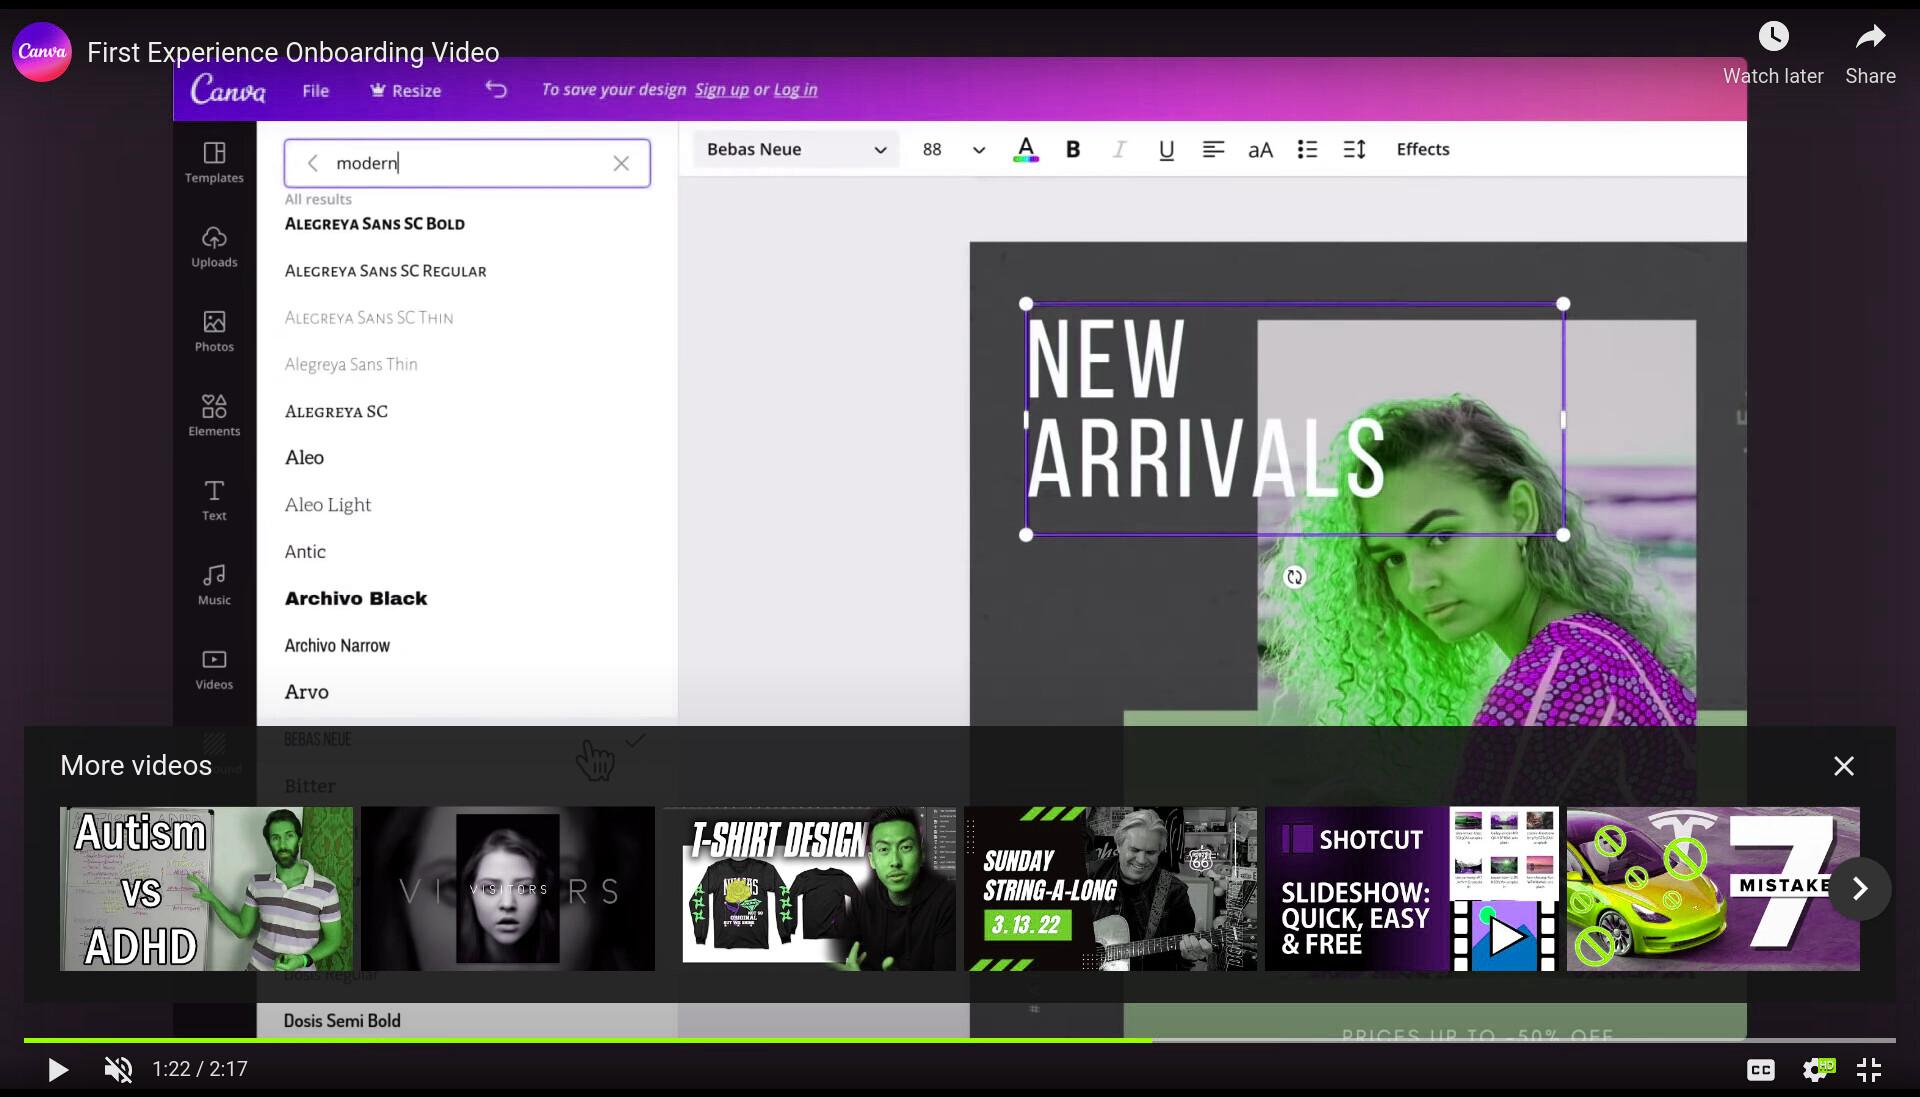
Task: Close the More videos panel
Action: point(1844,766)
